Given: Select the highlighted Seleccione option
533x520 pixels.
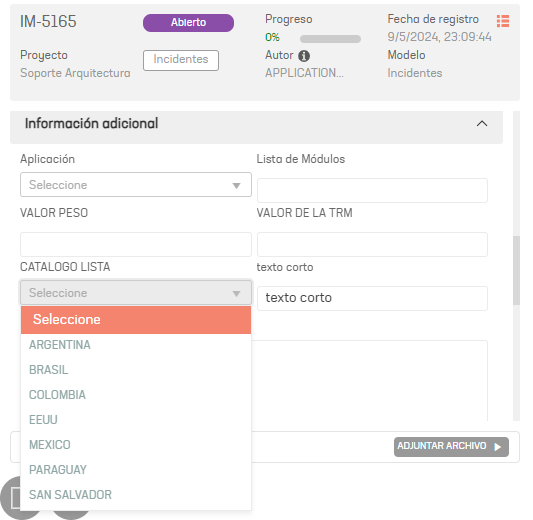Looking at the screenshot, I should (x=136, y=320).
